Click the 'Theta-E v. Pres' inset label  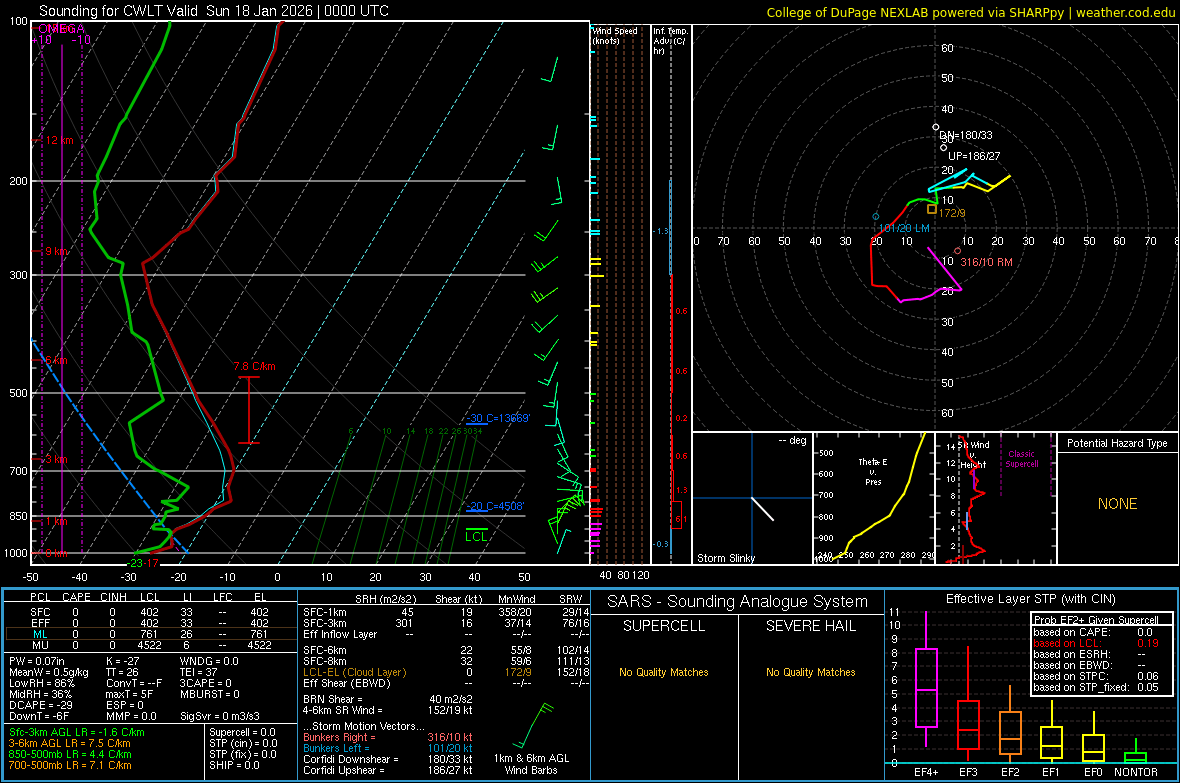873,471
